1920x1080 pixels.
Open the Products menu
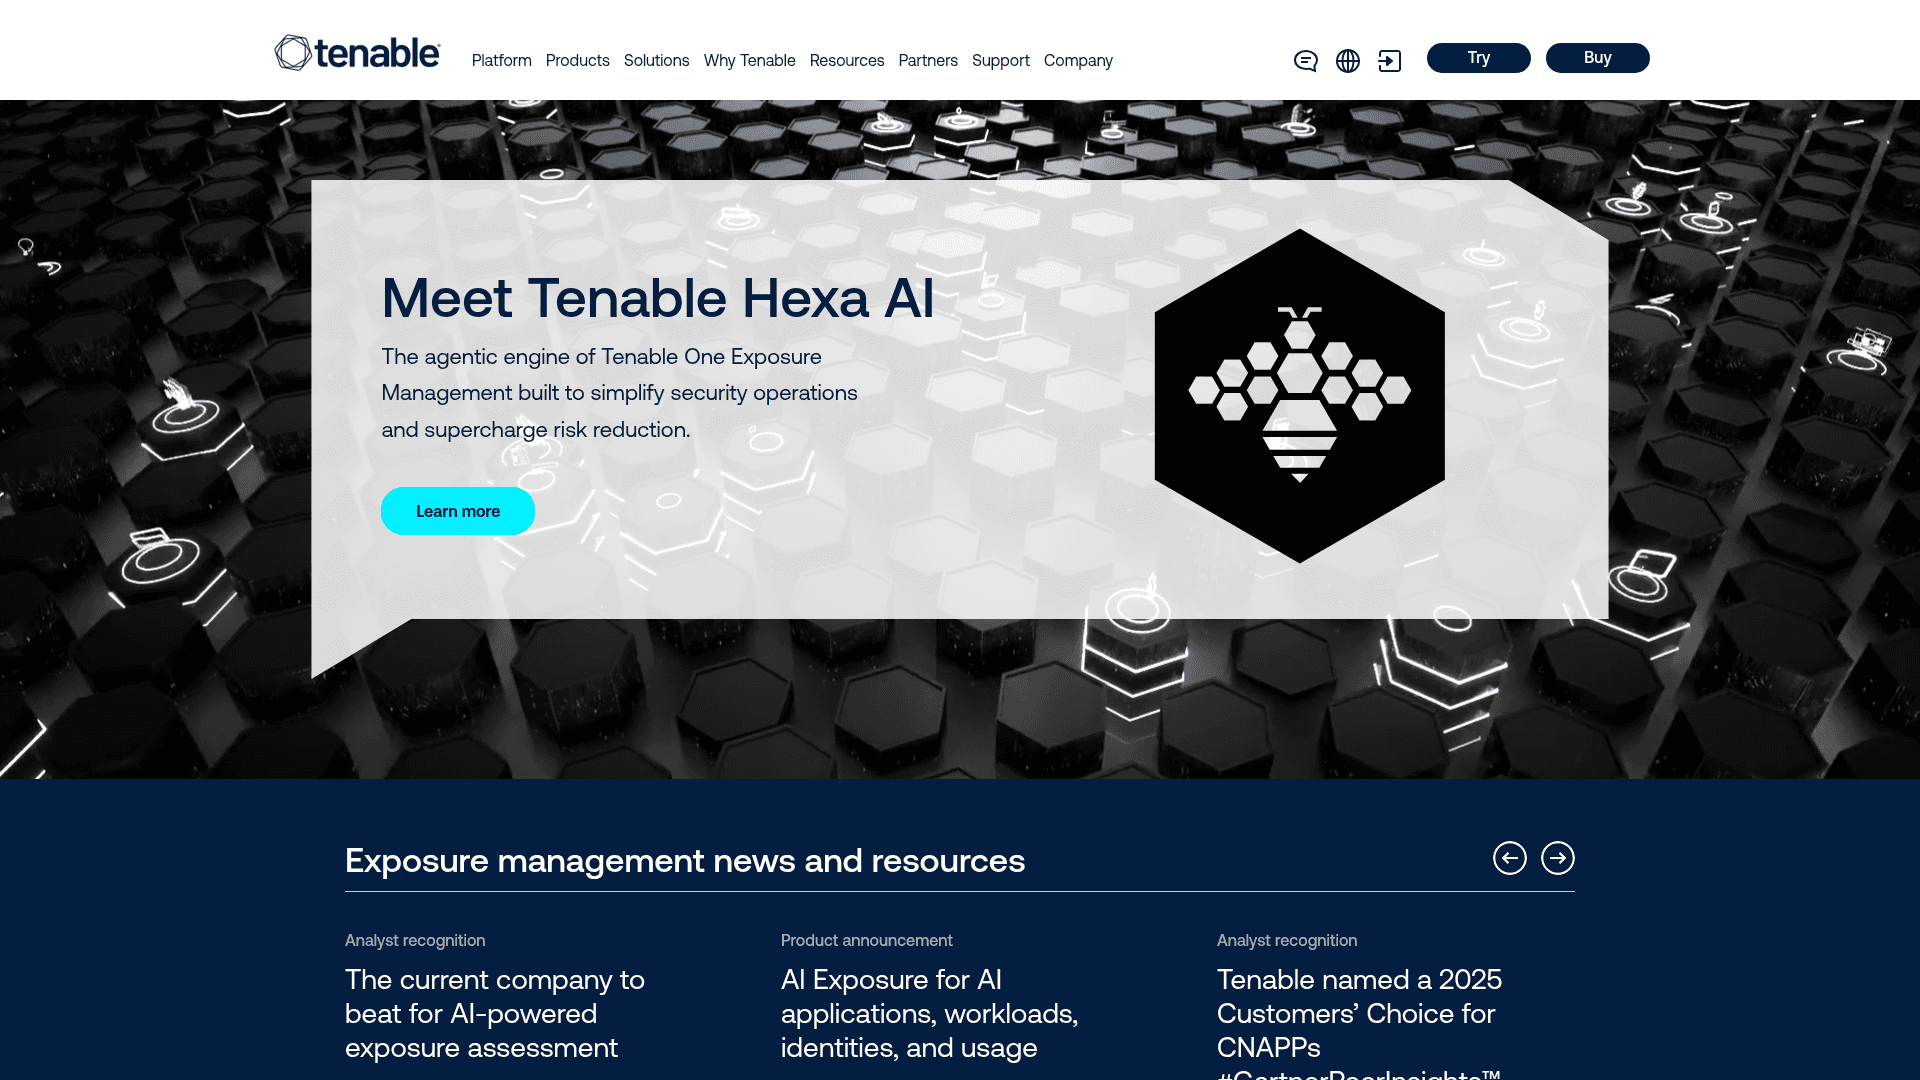(x=578, y=61)
